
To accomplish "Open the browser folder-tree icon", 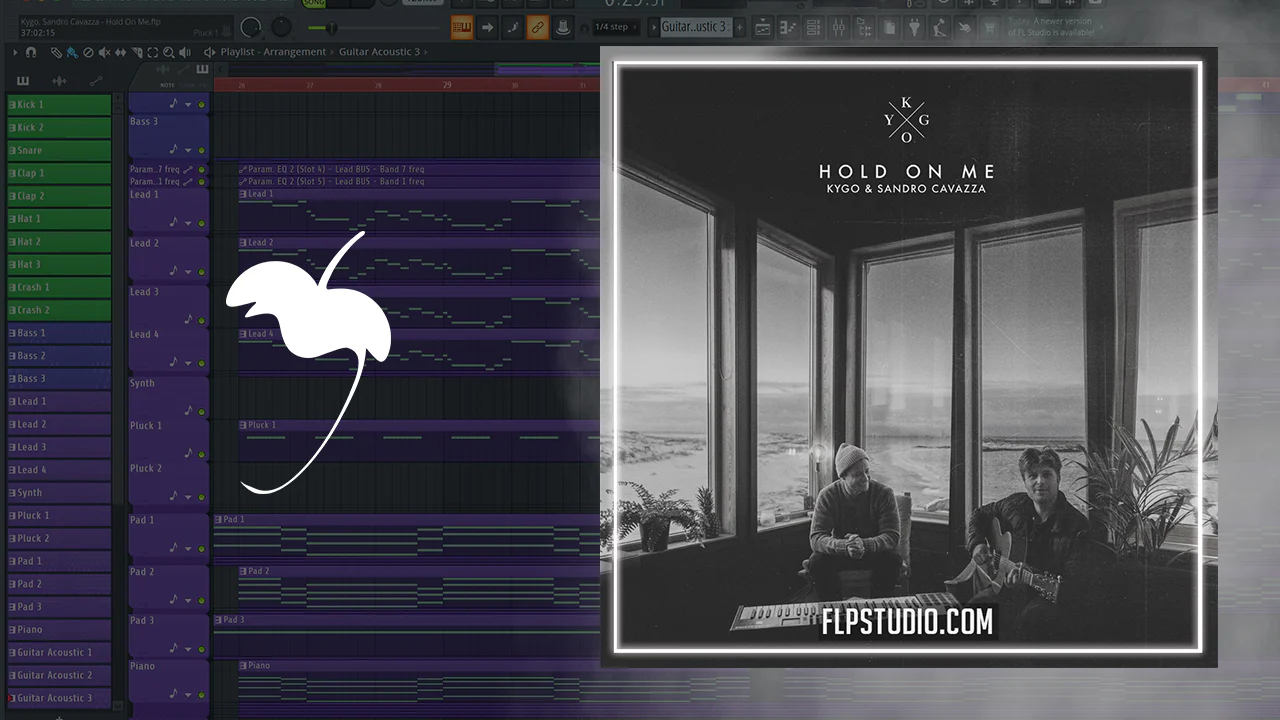I will coord(864,27).
